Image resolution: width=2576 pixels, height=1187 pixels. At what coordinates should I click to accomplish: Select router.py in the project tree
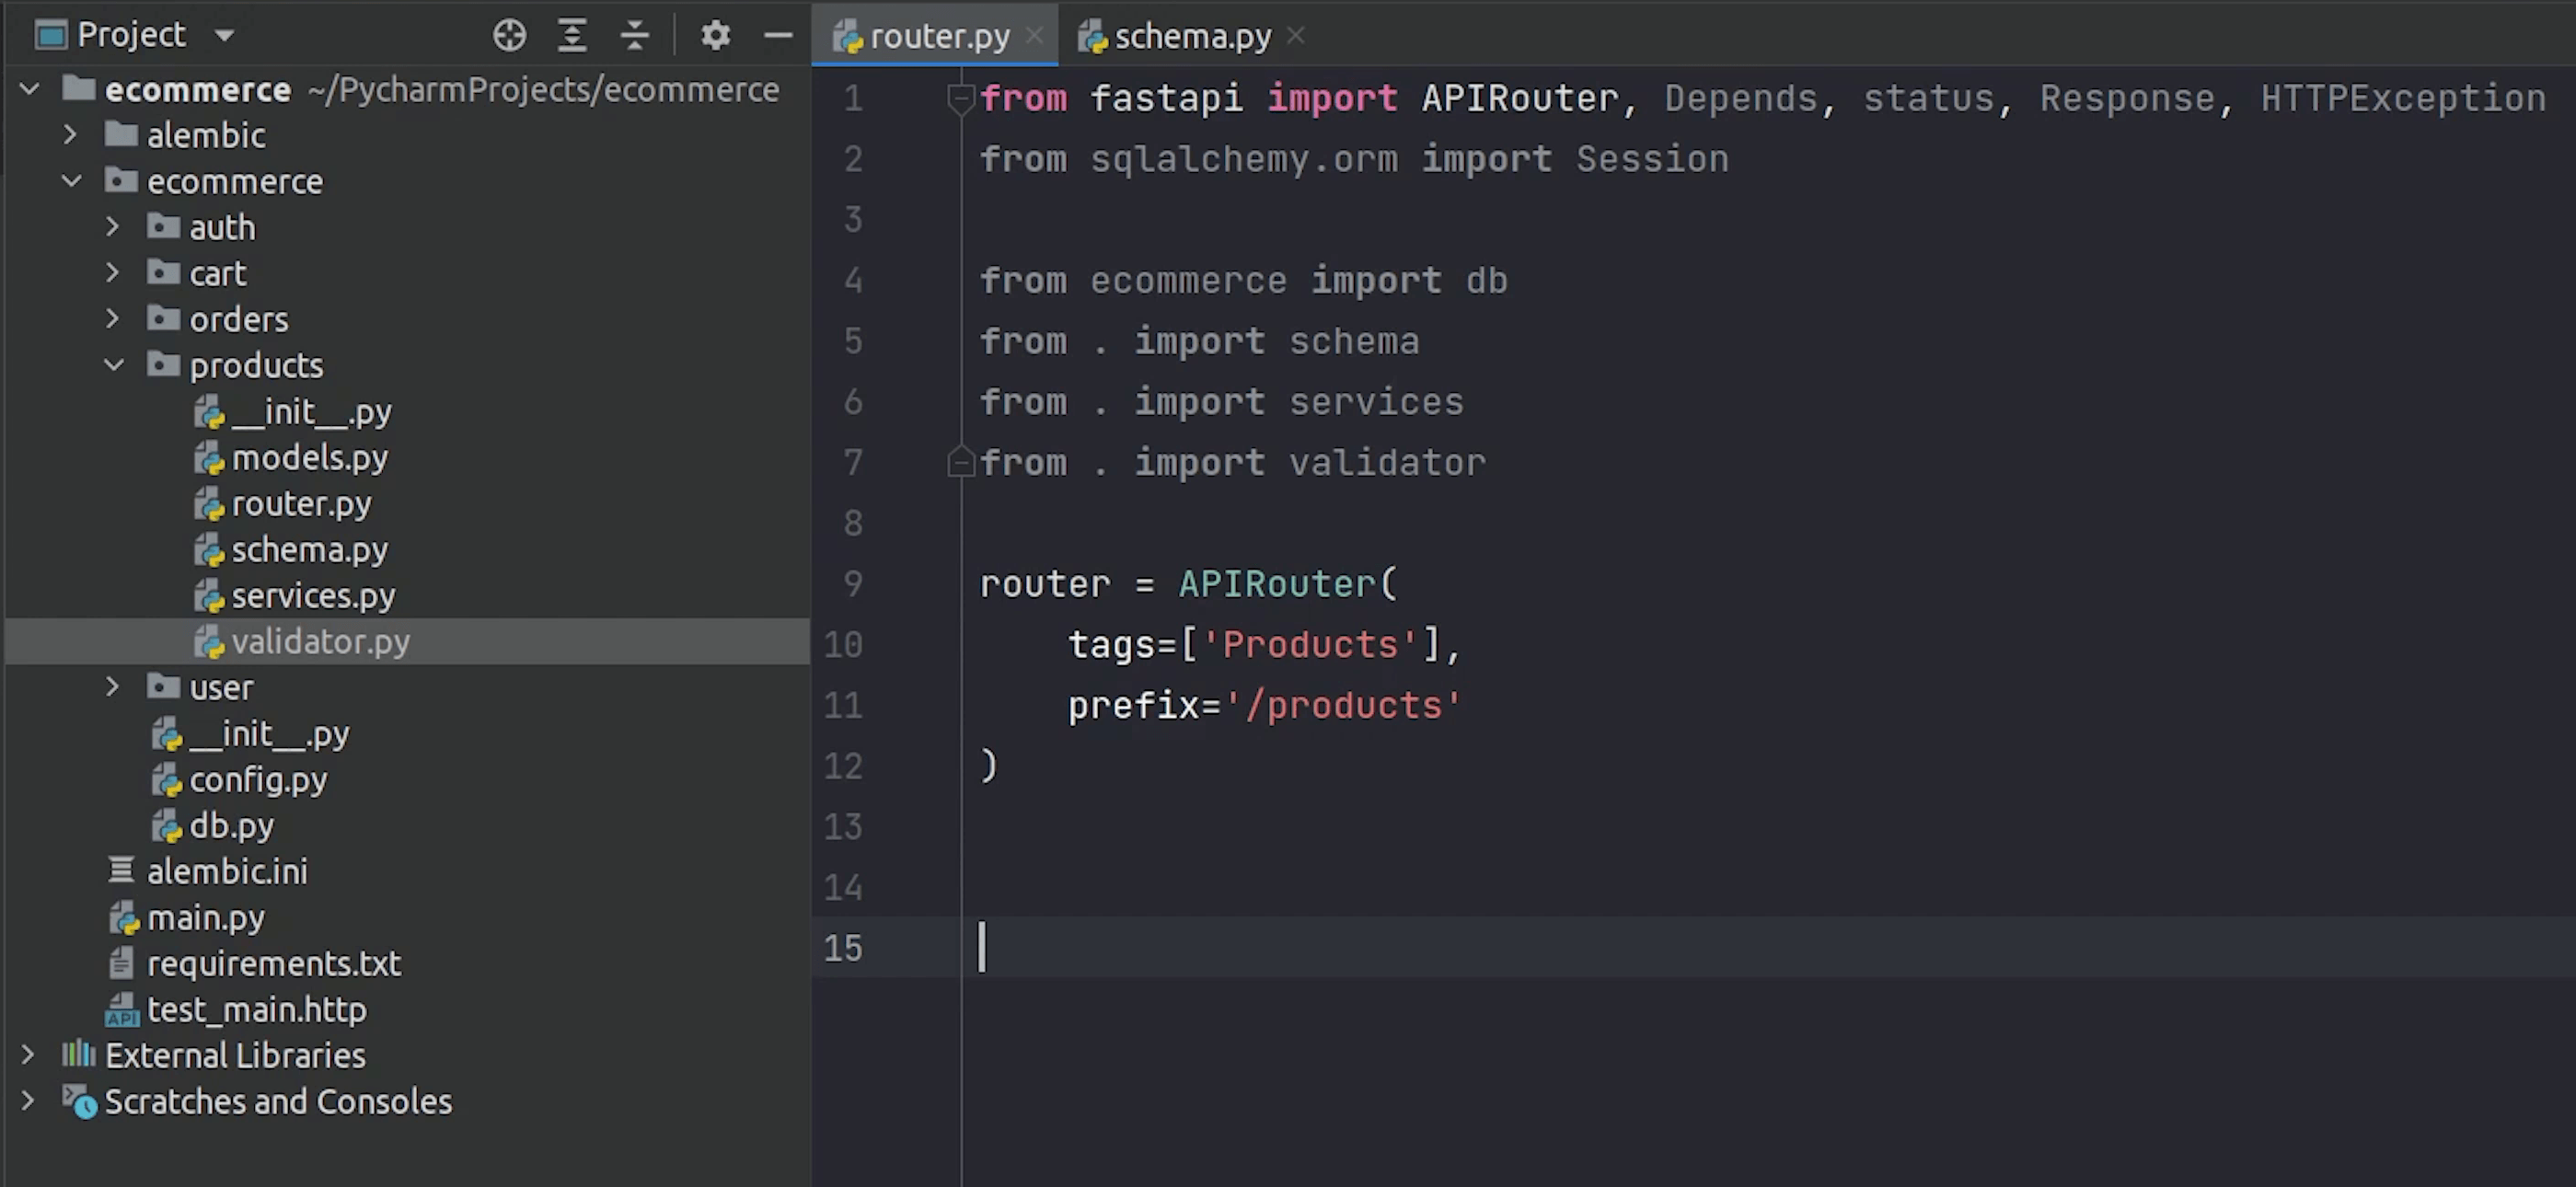[x=301, y=503]
